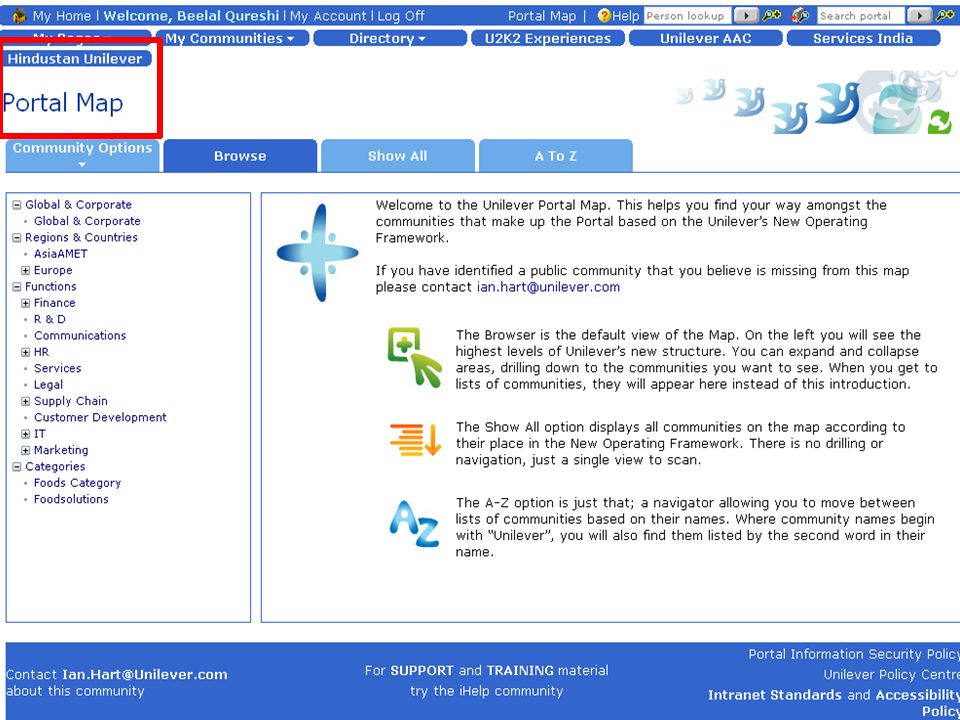The image size is (960, 720).
Task: Click the large Portal Map page heading
Action: [x=63, y=103]
